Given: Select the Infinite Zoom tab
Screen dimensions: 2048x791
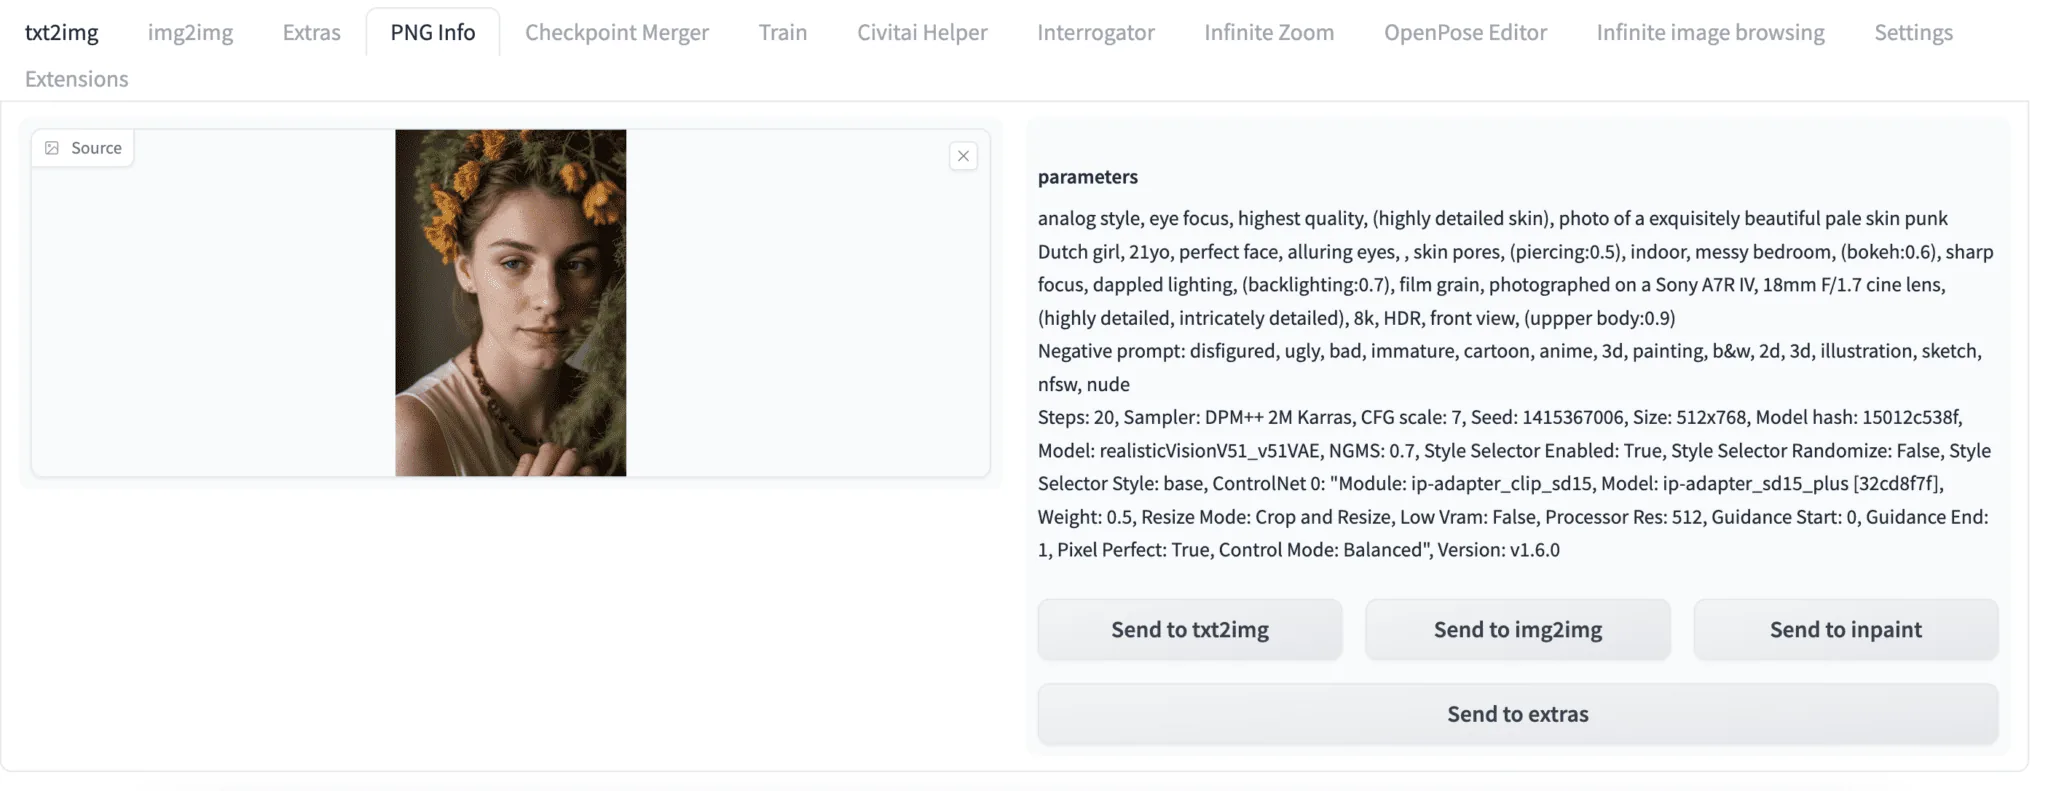Looking at the screenshot, I should pyautogui.click(x=1268, y=32).
